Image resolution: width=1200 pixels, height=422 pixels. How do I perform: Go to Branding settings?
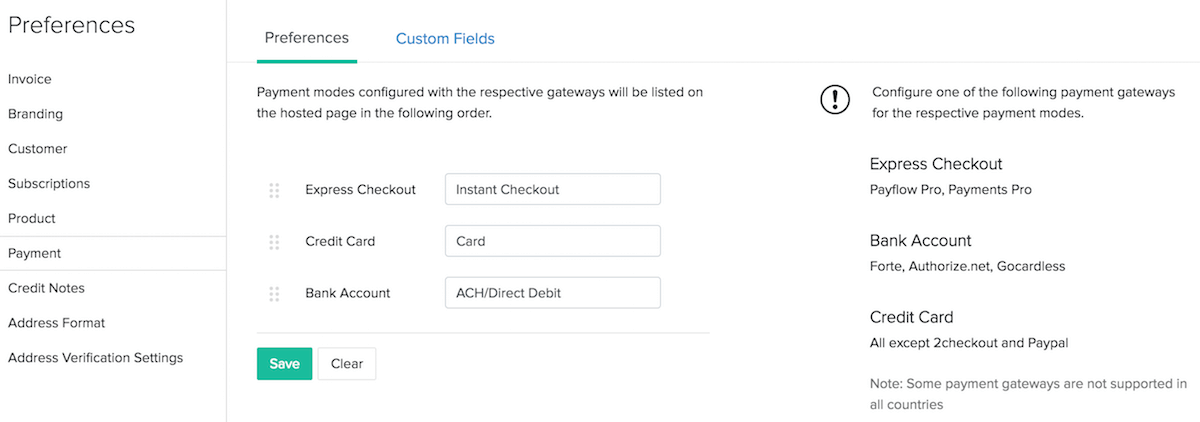tap(36, 114)
